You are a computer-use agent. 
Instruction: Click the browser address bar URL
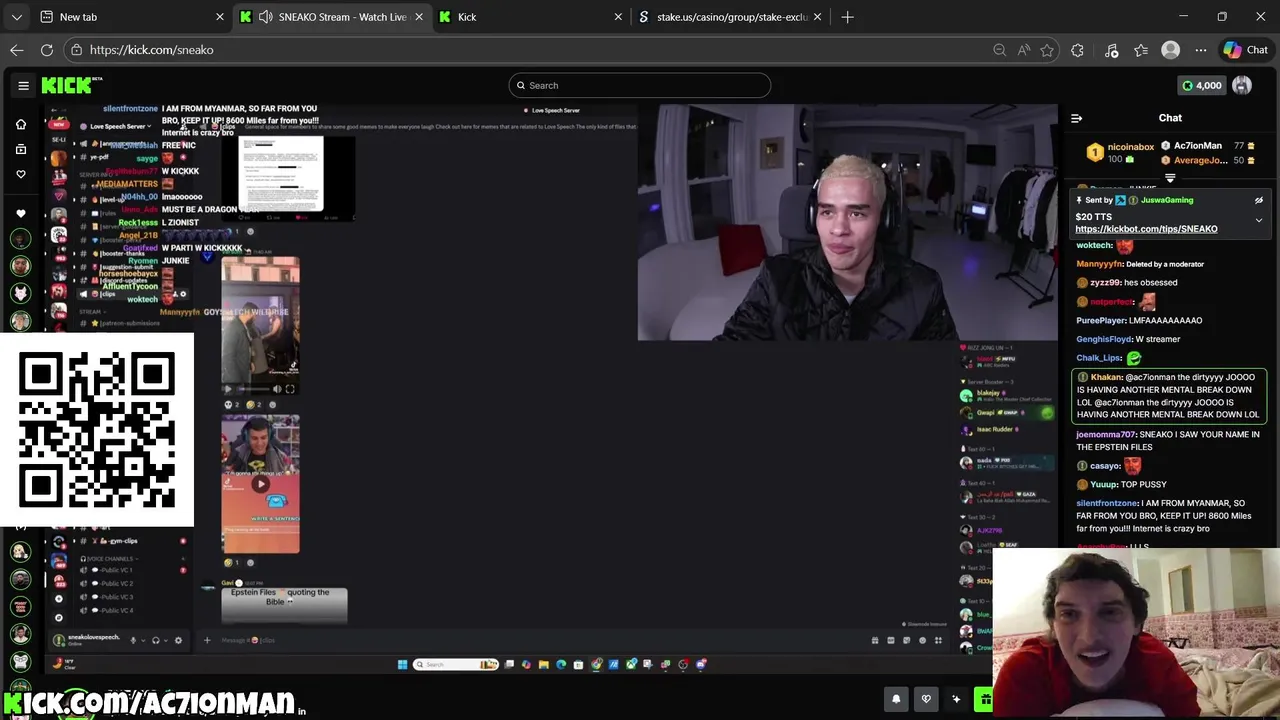(x=151, y=50)
